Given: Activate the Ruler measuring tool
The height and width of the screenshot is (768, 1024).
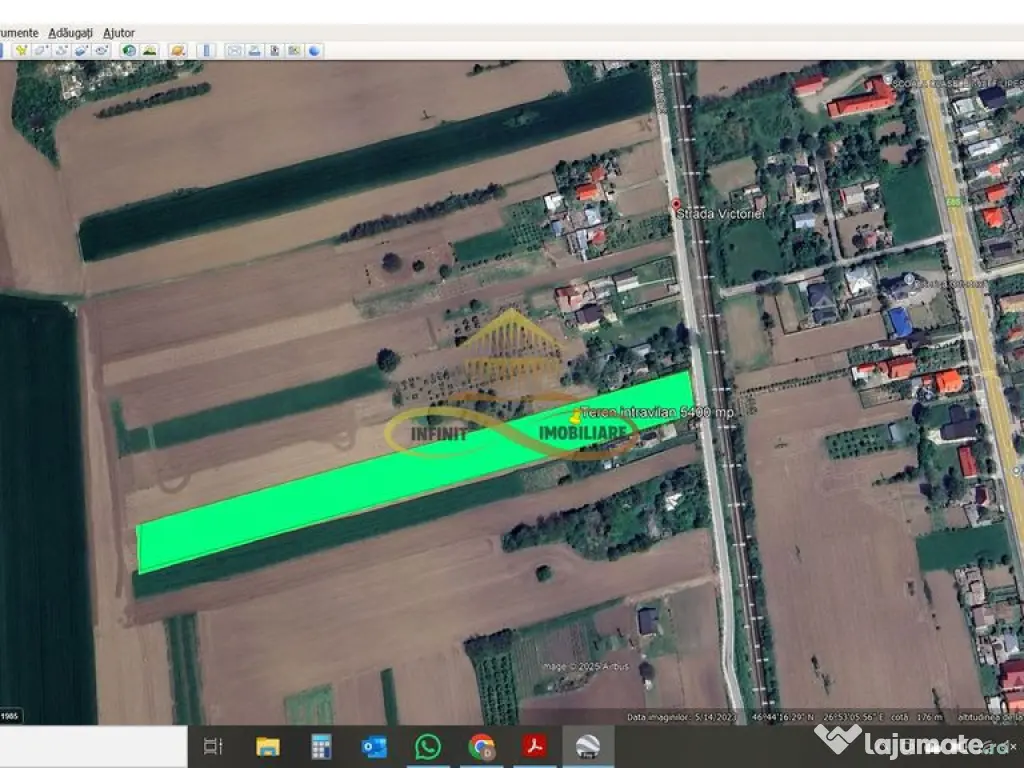Looking at the screenshot, I should (208, 50).
